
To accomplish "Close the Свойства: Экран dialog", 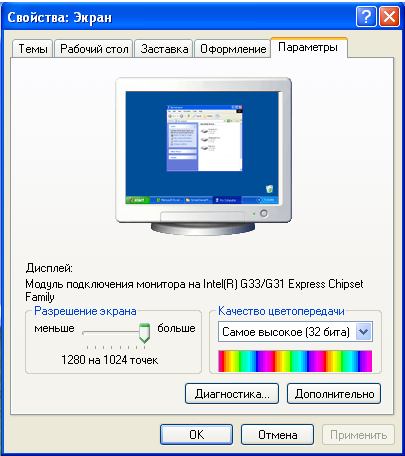I will tap(389, 16).
